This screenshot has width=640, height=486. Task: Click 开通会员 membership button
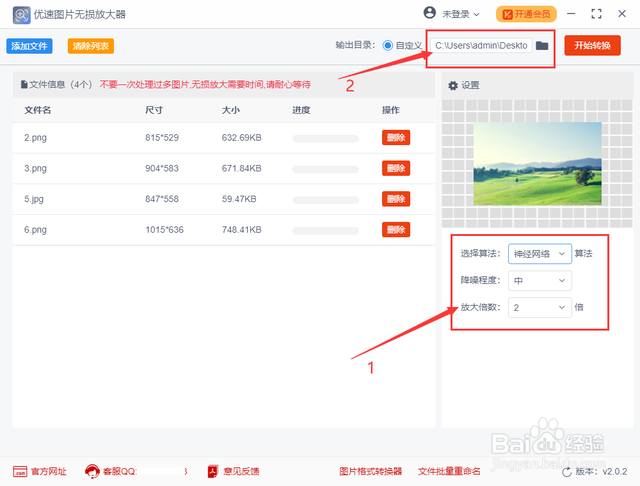coord(526,14)
